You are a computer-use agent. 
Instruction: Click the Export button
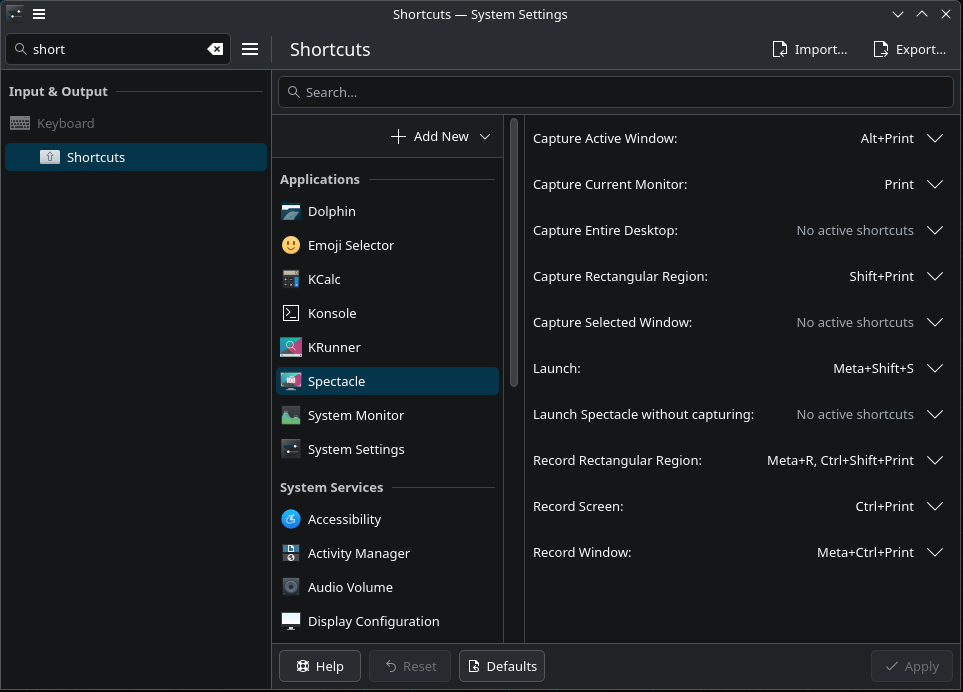pos(910,49)
